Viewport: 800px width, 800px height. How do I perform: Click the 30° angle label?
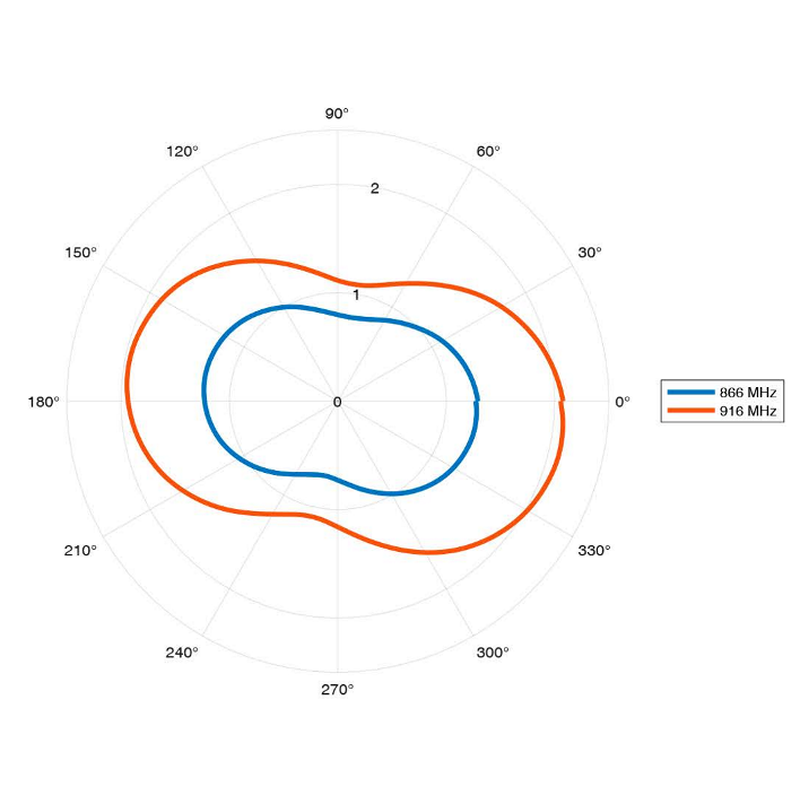[x=591, y=252]
